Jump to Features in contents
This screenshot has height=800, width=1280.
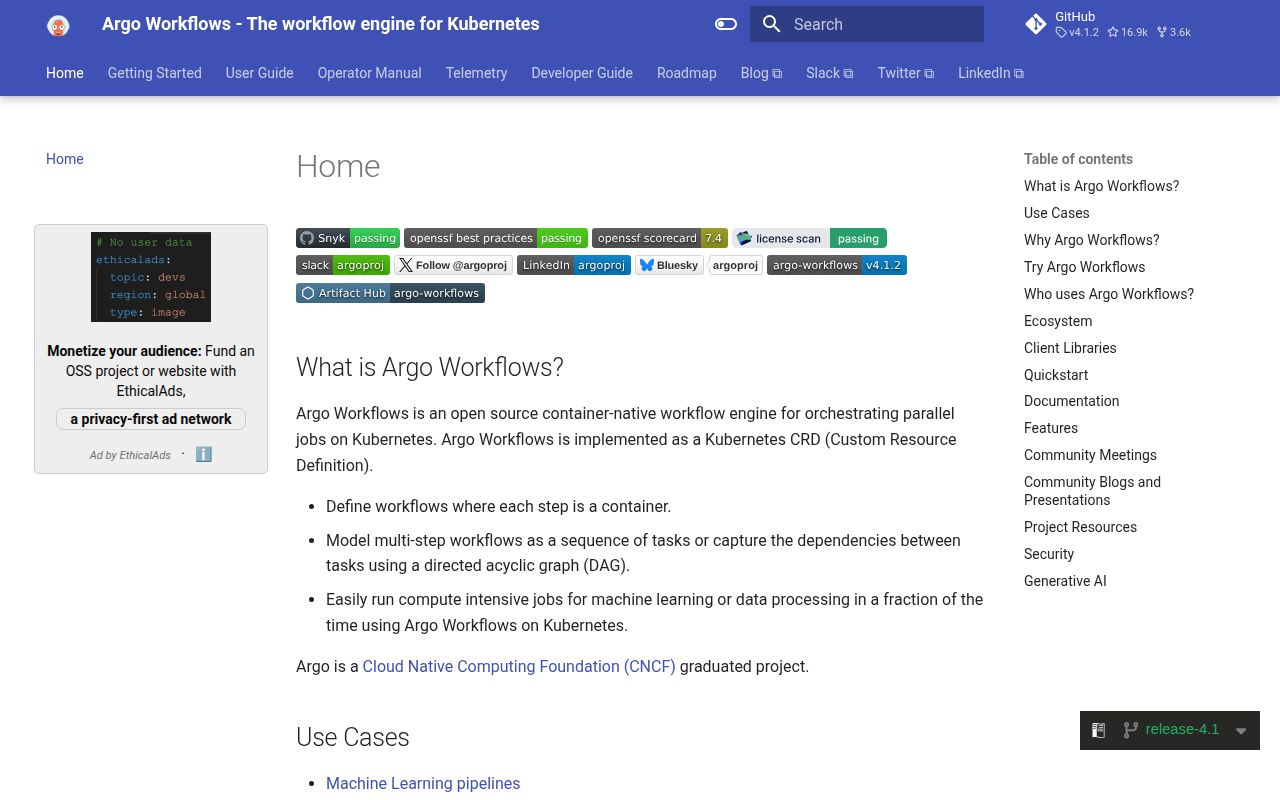pyautogui.click(x=1051, y=428)
